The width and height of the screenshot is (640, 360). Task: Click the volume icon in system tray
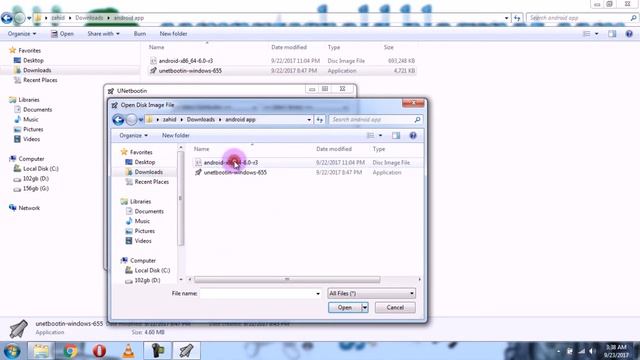[592, 351]
